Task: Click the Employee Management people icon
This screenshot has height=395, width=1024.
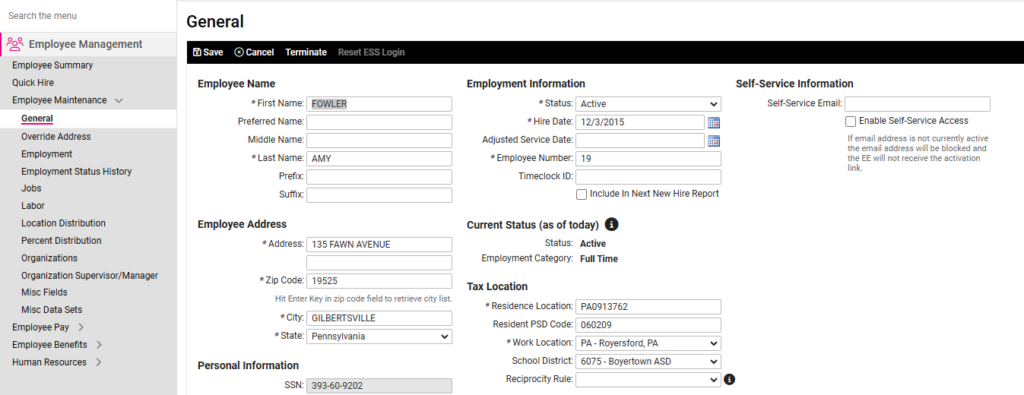Action: (15, 44)
